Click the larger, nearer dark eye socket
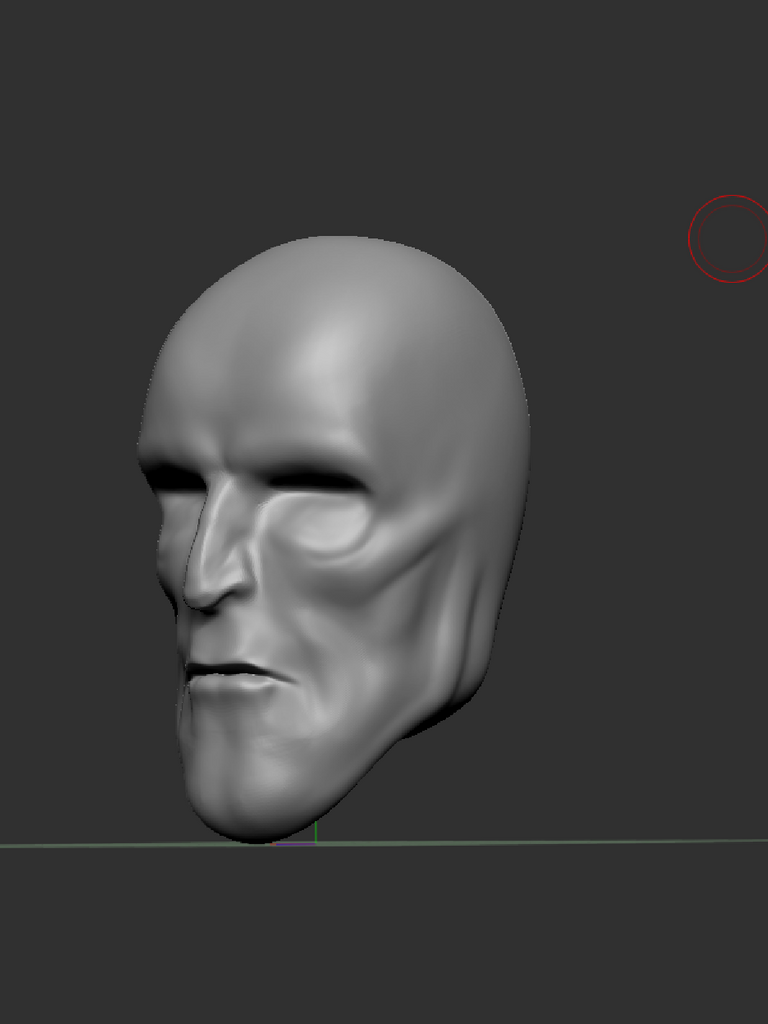Screen dimensions: 768x1024 (315, 481)
